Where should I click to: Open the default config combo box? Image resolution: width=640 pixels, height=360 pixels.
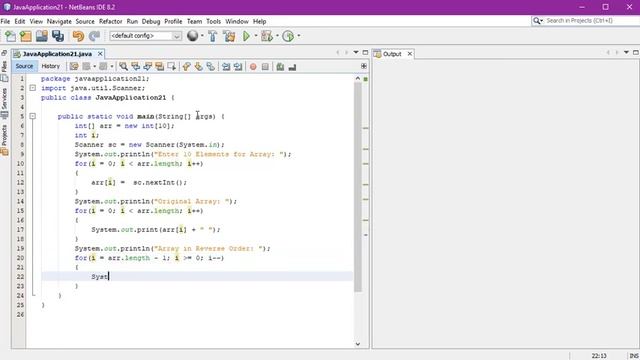point(145,36)
